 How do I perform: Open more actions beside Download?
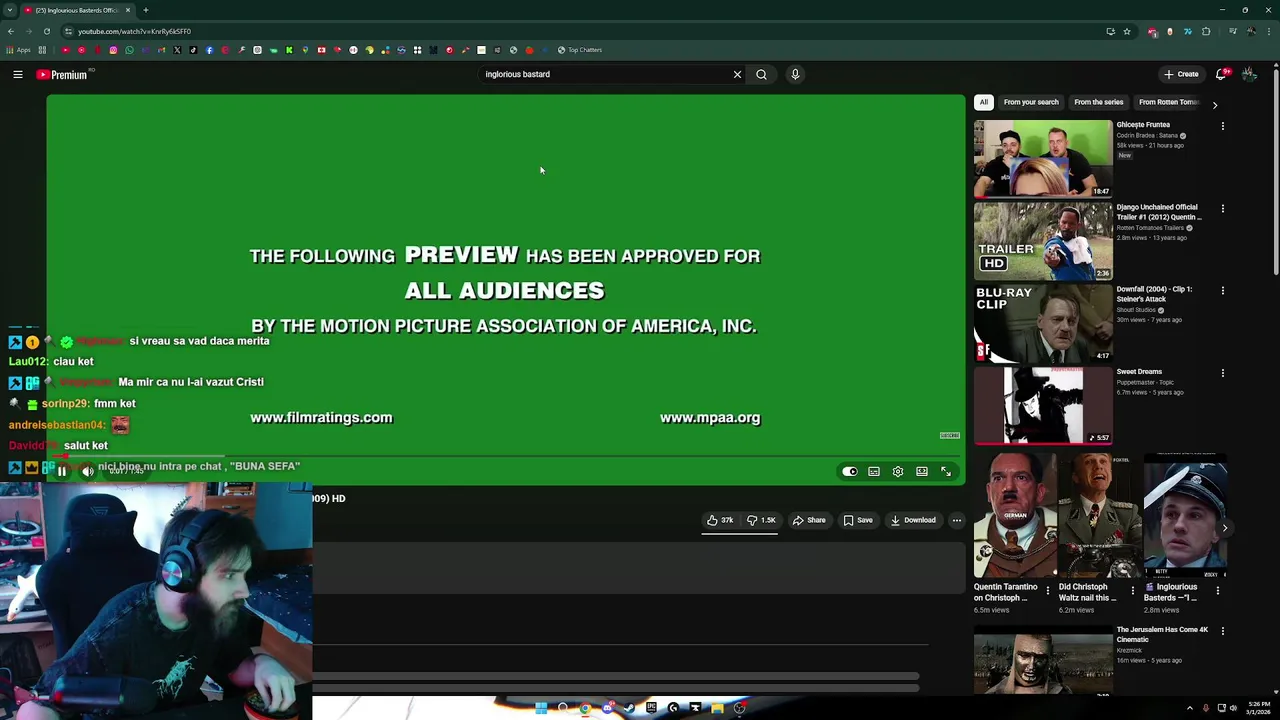click(x=956, y=520)
